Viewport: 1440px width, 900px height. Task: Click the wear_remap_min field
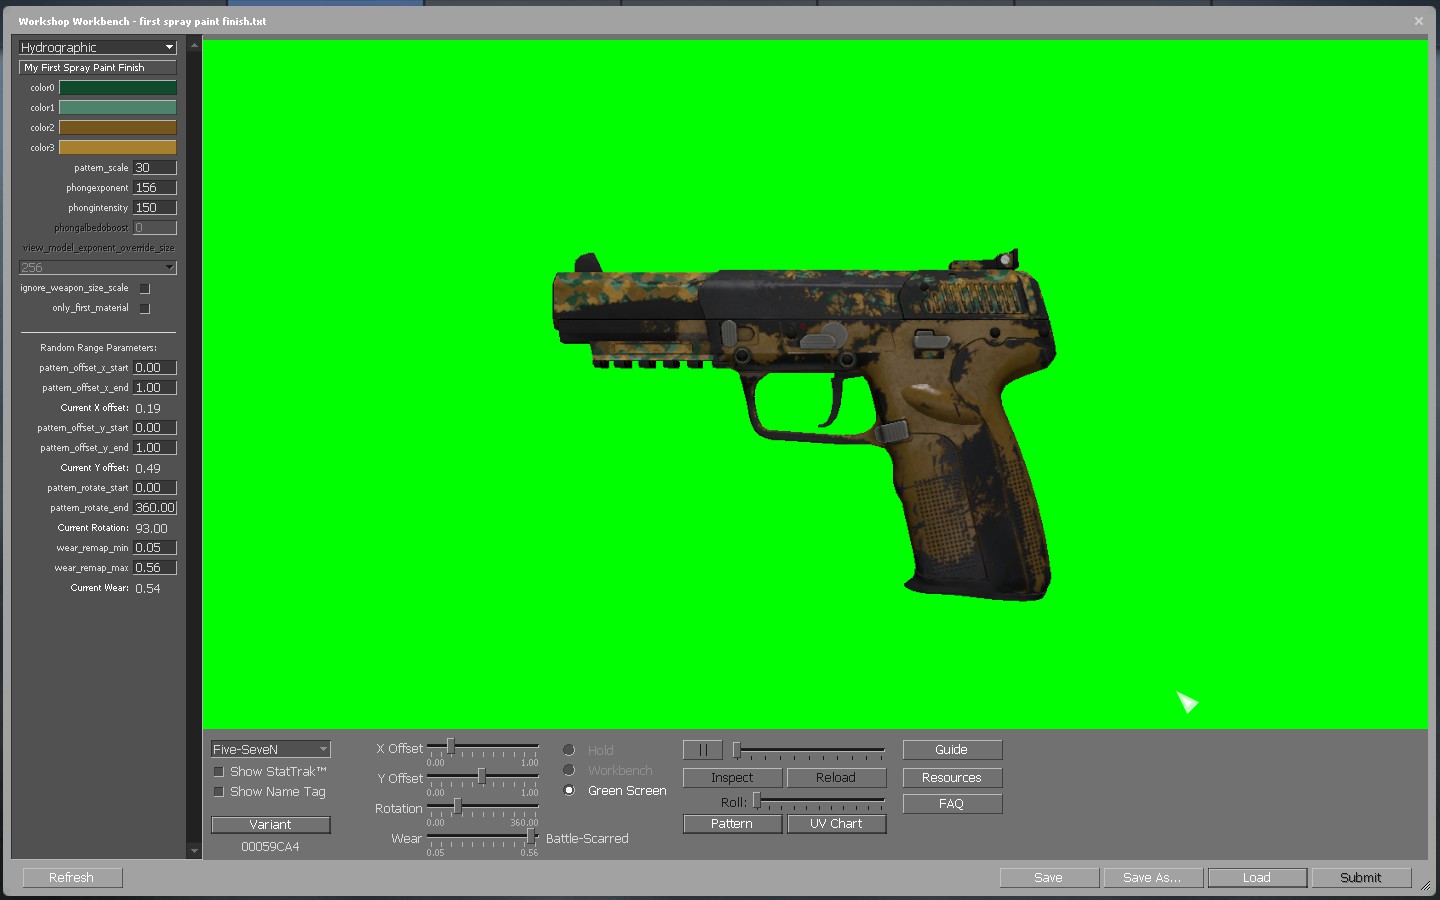click(x=155, y=548)
